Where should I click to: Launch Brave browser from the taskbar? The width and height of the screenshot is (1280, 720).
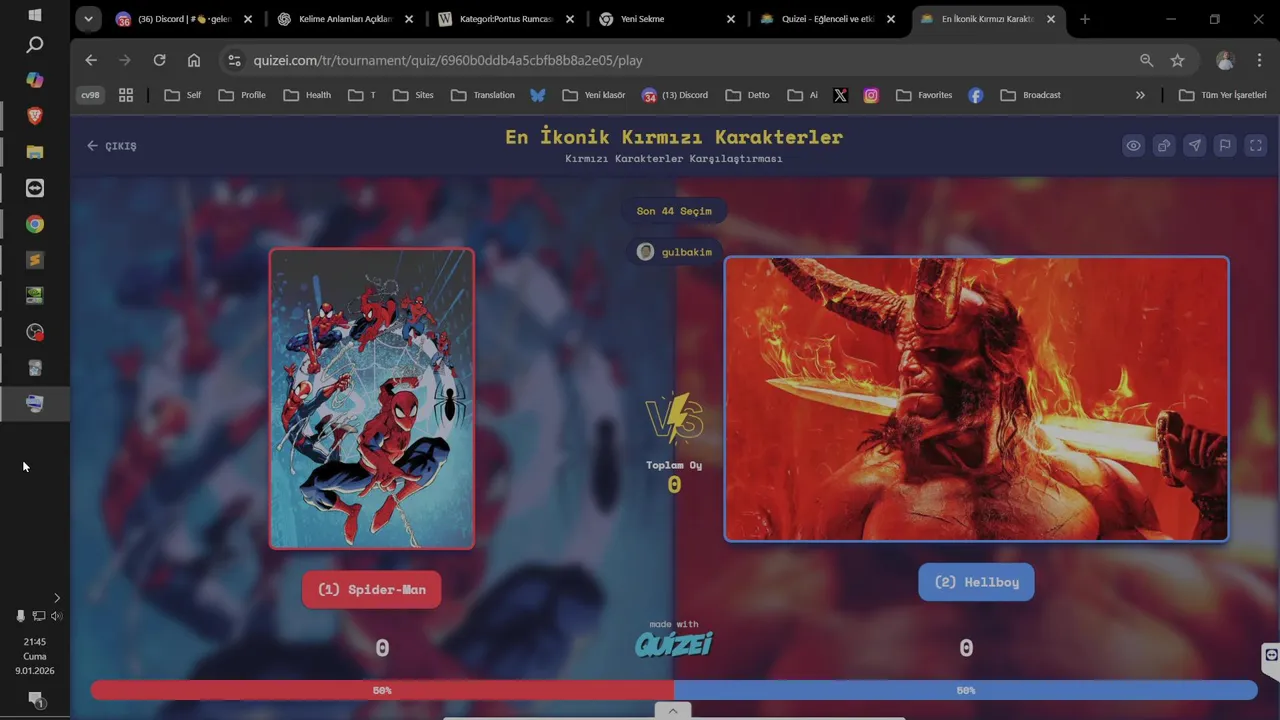35,116
